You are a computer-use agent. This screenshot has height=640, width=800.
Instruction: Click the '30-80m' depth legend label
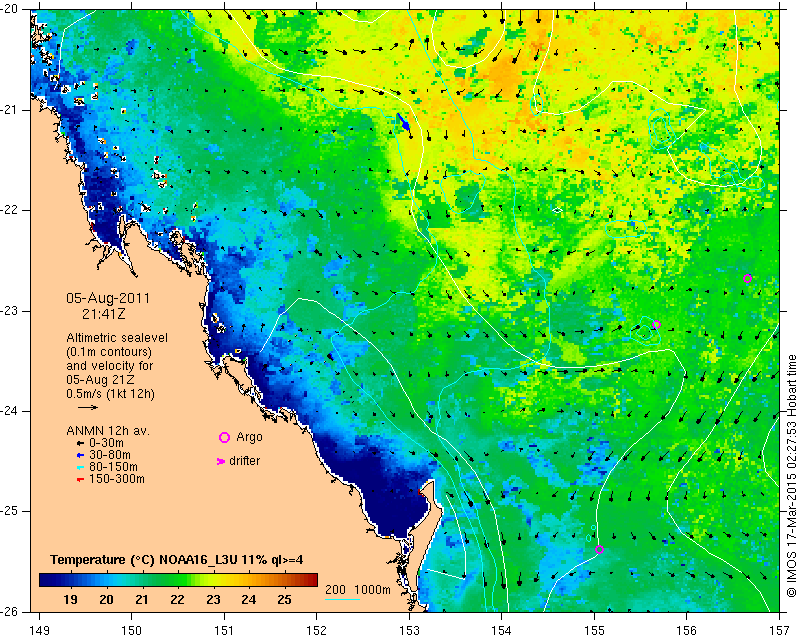point(110,455)
